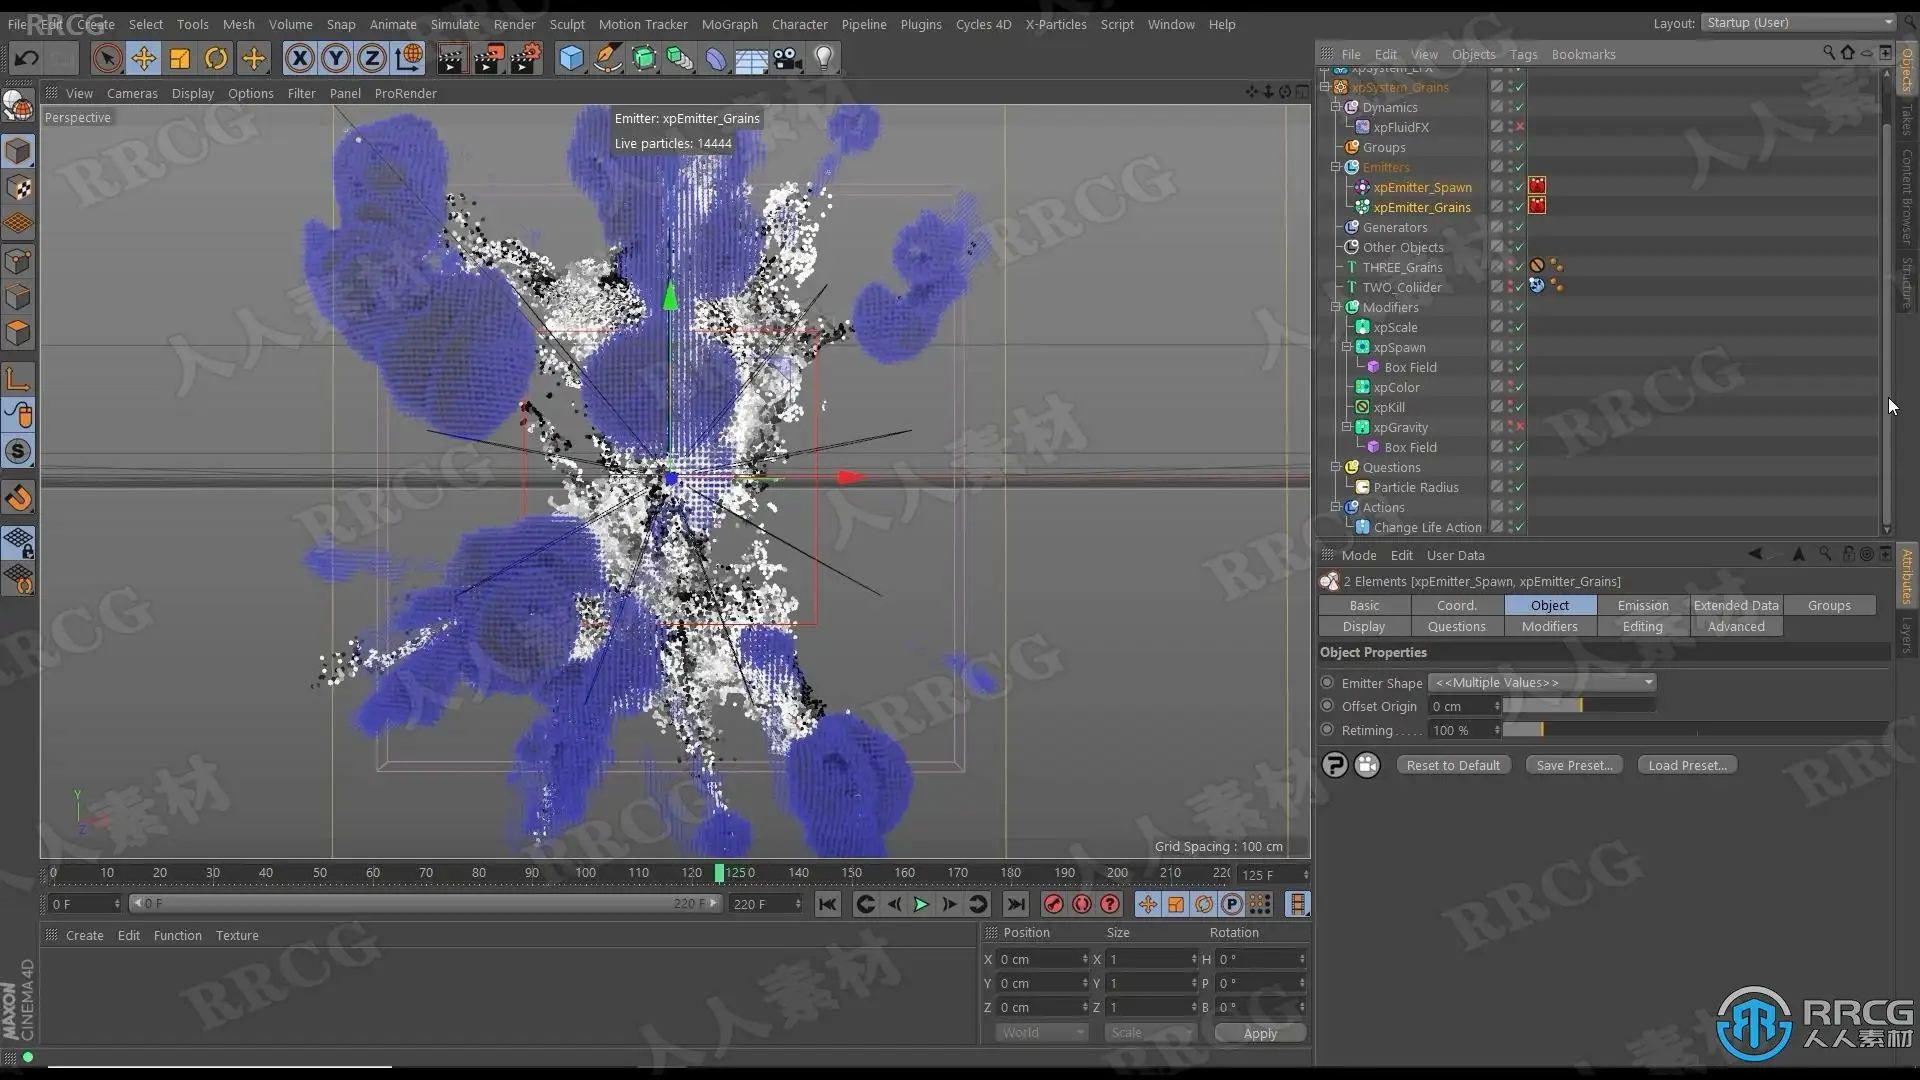Click the Reset to Default button
Screen dimensions: 1920x1080
[1452, 765]
